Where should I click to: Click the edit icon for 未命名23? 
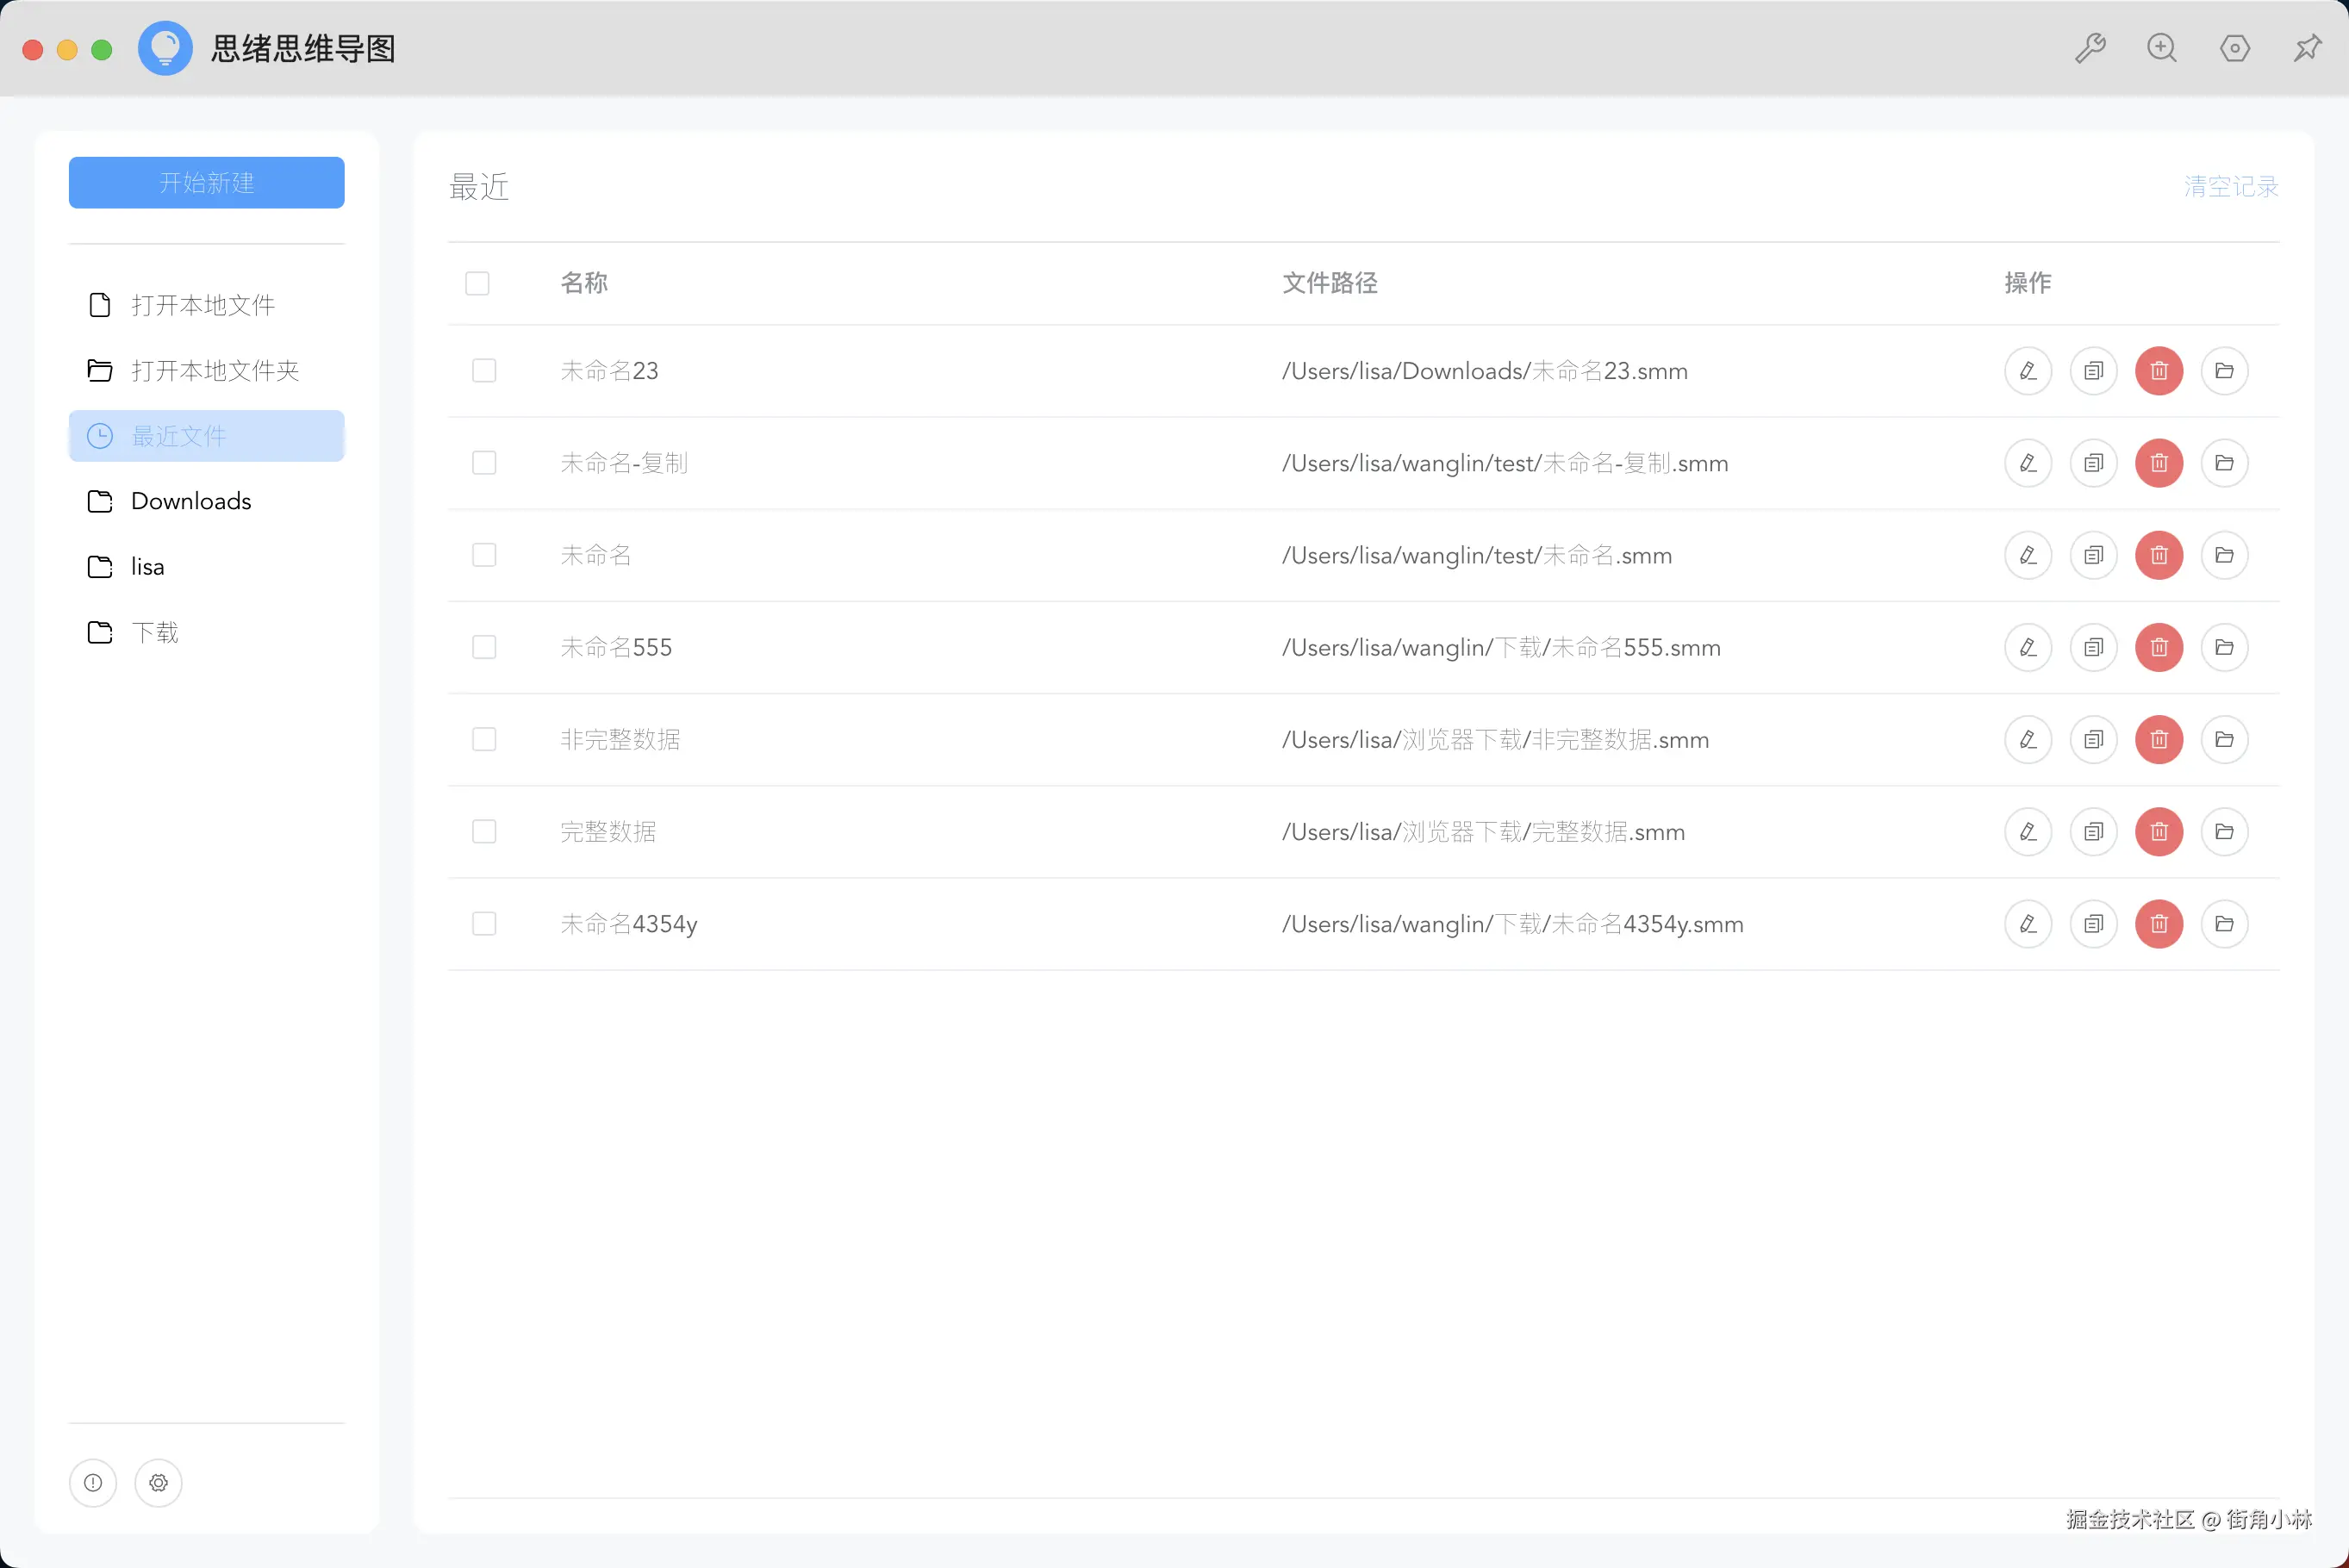click(2028, 371)
